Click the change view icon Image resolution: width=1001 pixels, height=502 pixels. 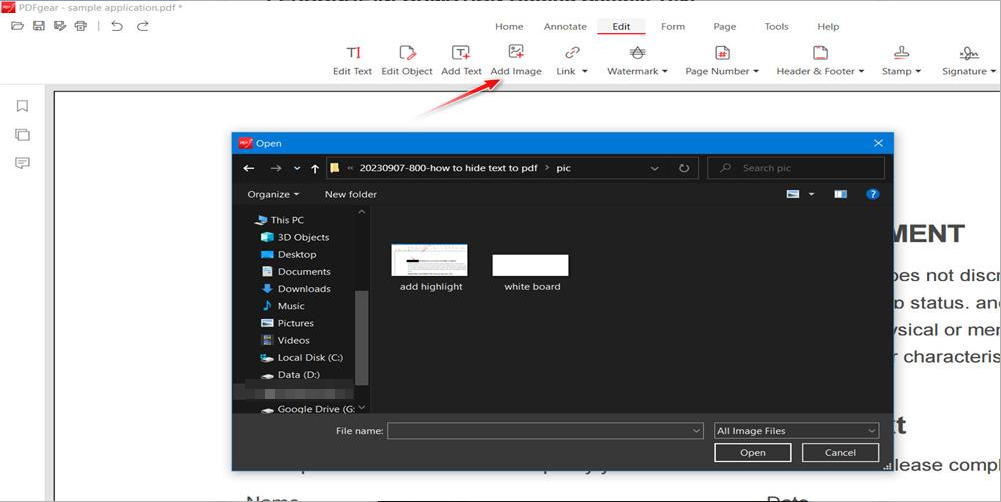point(793,194)
